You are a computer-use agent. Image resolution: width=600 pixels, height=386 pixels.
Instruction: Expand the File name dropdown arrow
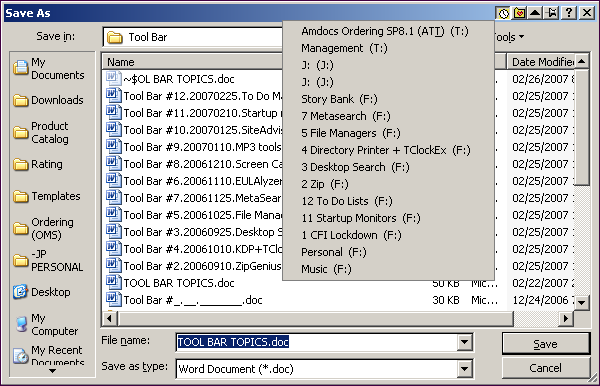click(465, 342)
